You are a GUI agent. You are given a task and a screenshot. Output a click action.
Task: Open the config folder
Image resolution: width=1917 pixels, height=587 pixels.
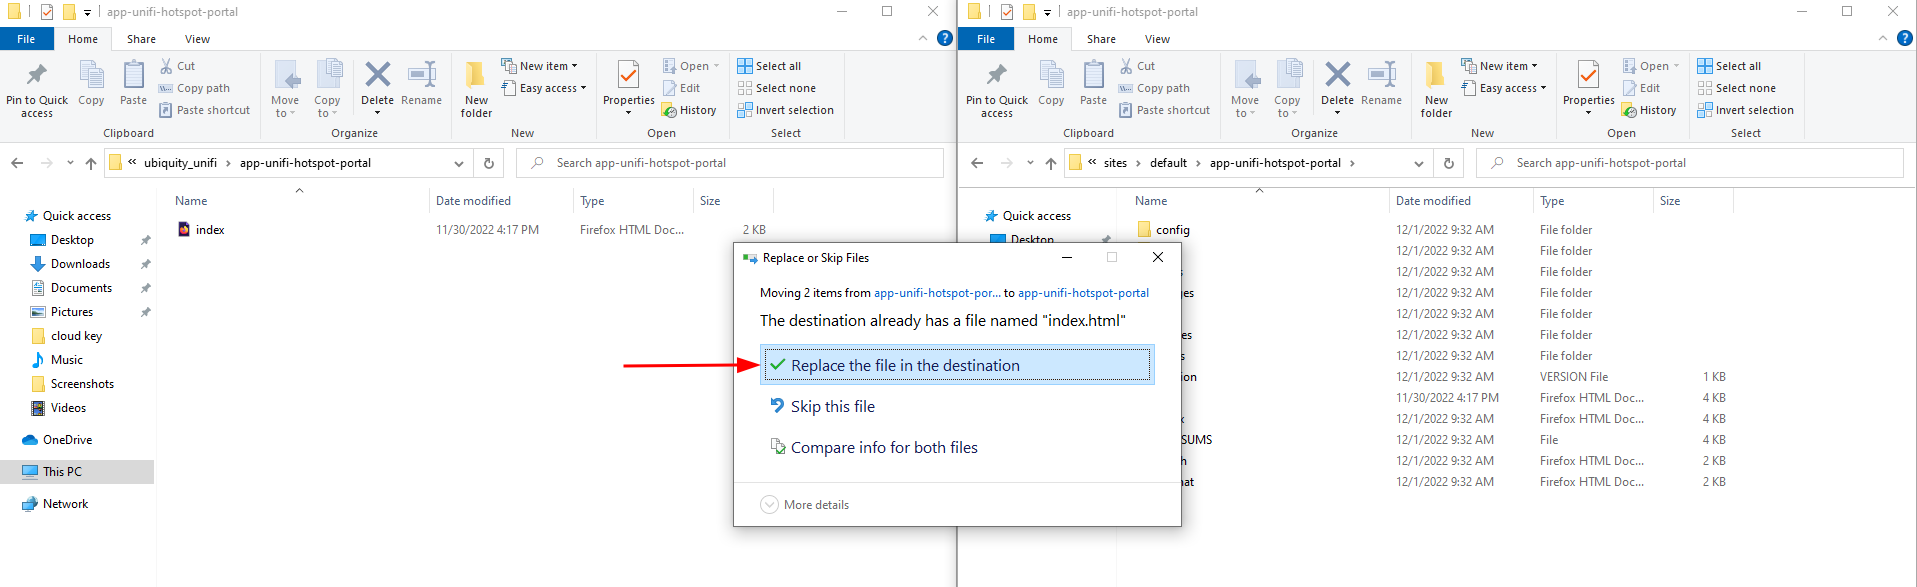tap(1172, 230)
